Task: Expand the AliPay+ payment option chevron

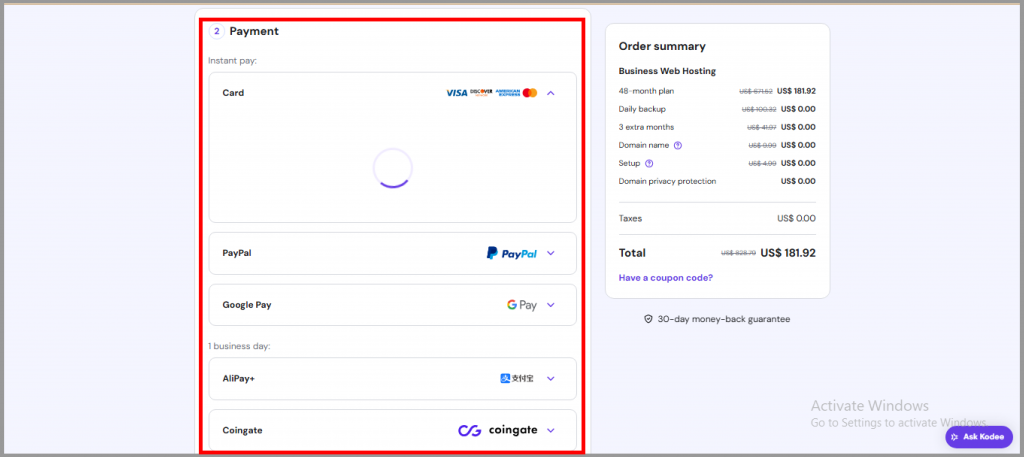Action: (x=551, y=379)
